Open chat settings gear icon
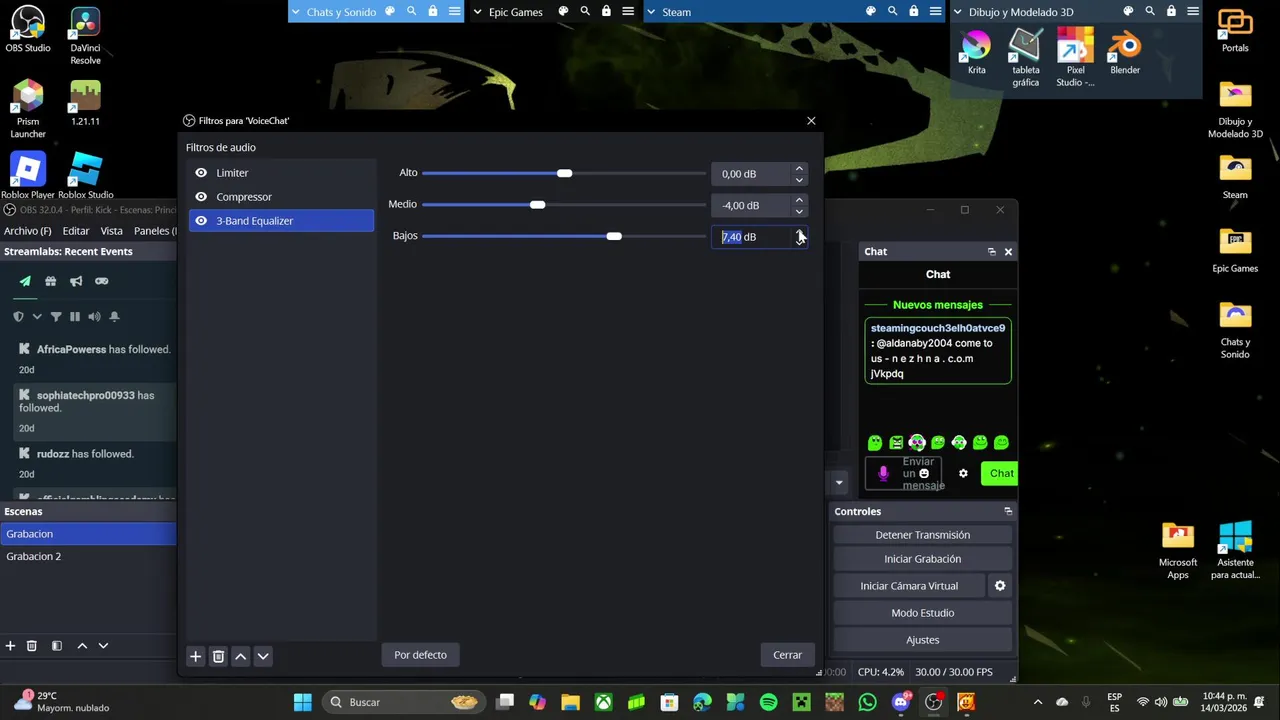Image resolution: width=1280 pixels, height=720 pixels. (963, 474)
